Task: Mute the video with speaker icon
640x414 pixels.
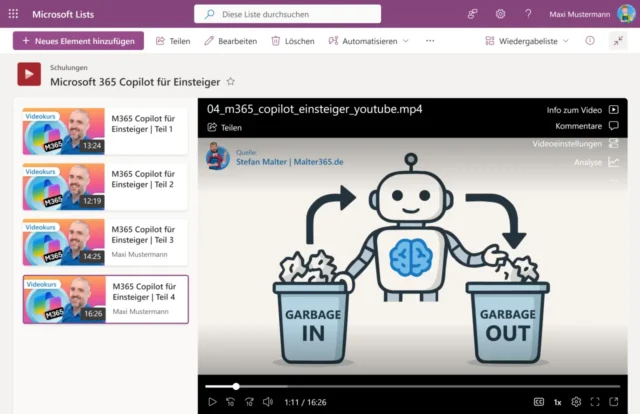Action: click(x=268, y=402)
